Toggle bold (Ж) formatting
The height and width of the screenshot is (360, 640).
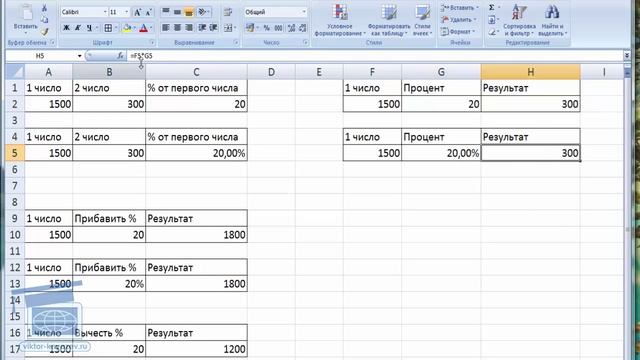coord(66,28)
